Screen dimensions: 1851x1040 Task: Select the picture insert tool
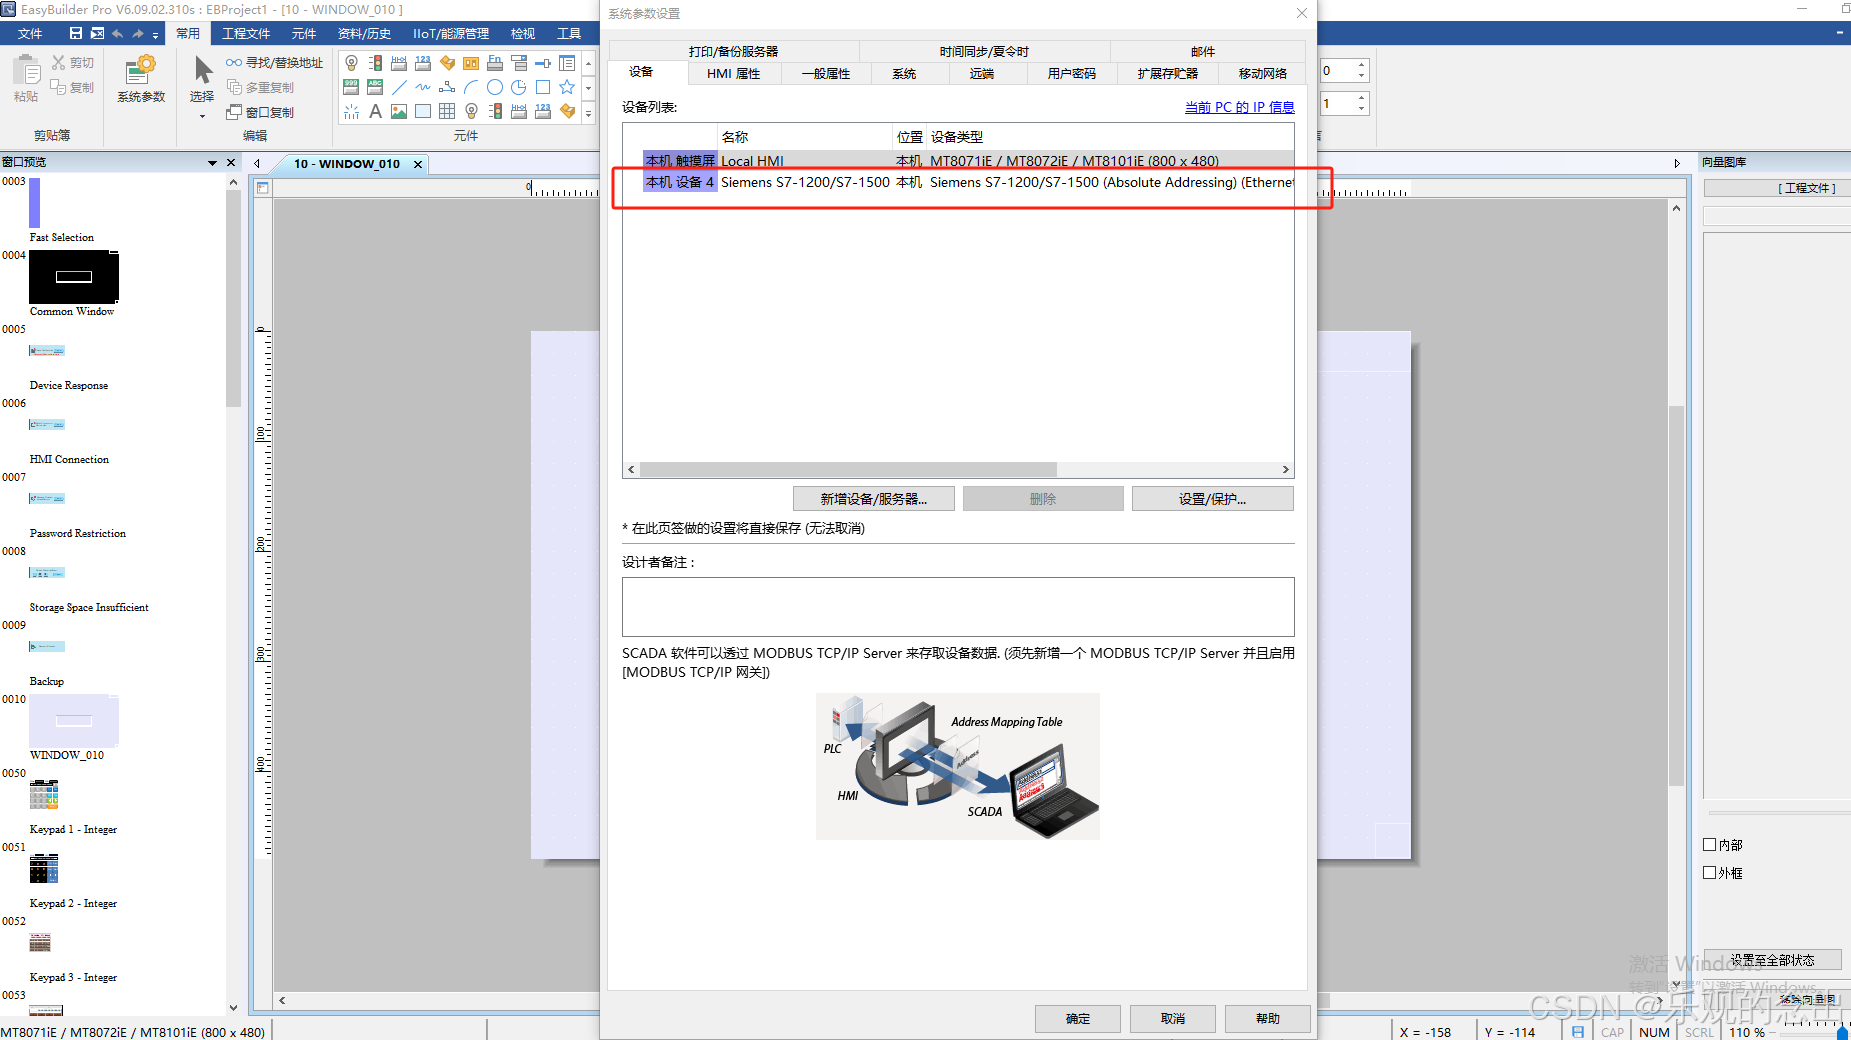point(399,111)
